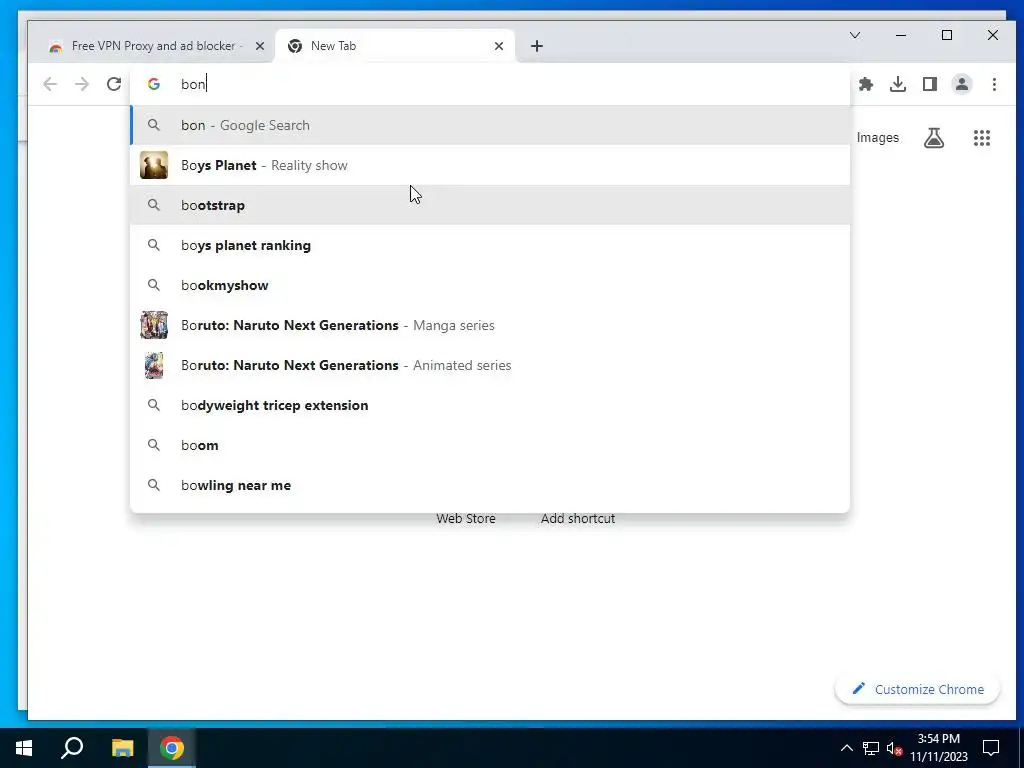Image resolution: width=1024 pixels, height=768 pixels.
Task: Select the bootstrap suggestion
Action: pyautogui.click(x=490, y=205)
